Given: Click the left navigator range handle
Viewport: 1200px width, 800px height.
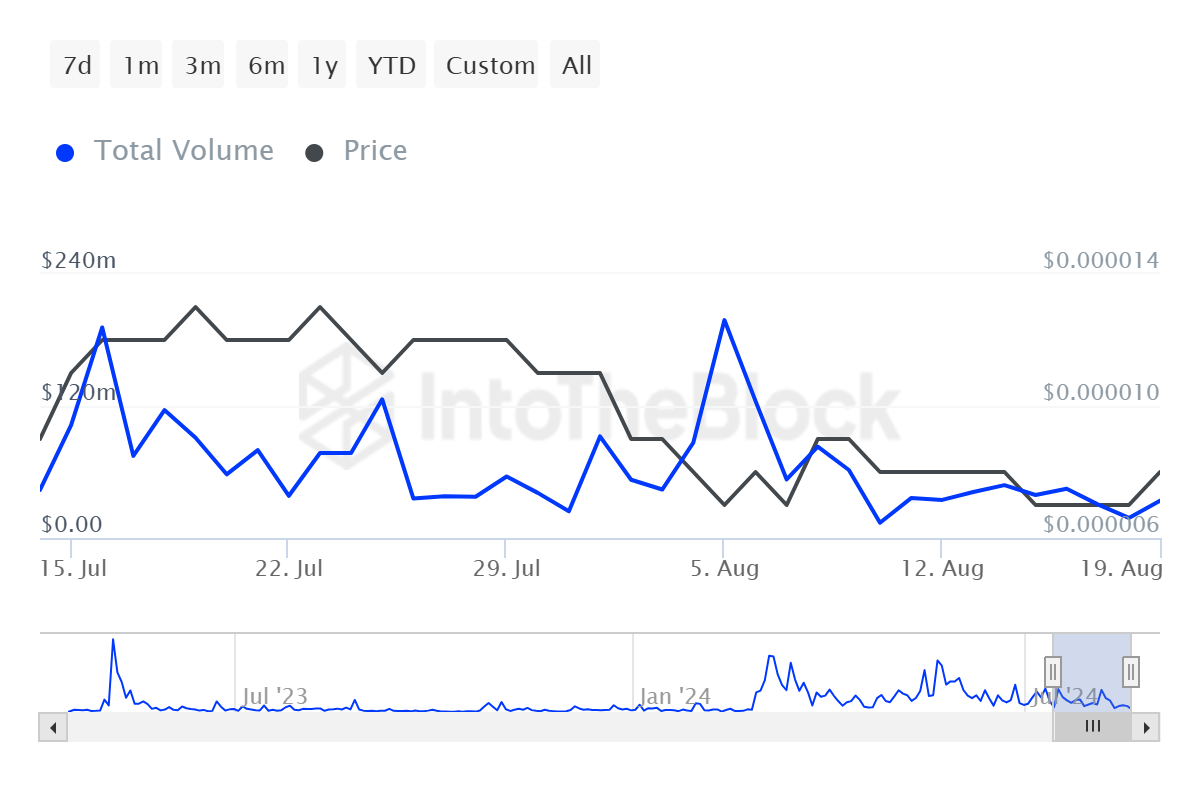Looking at the screenshot, I should 1053,669.
